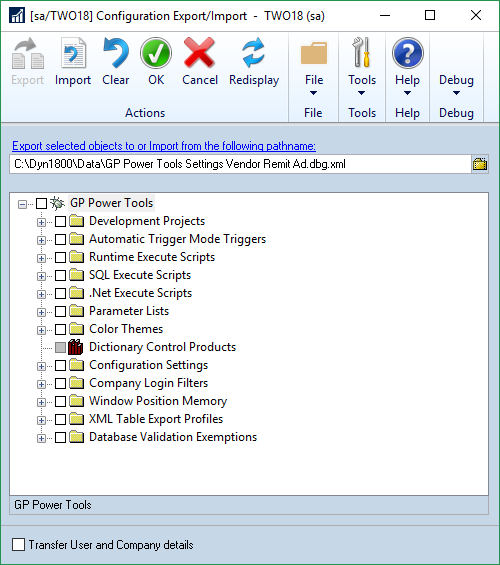Expand the Runtime Execute Scripts node
The height and width of the screenshot is (565, 500).
(41, 258)
